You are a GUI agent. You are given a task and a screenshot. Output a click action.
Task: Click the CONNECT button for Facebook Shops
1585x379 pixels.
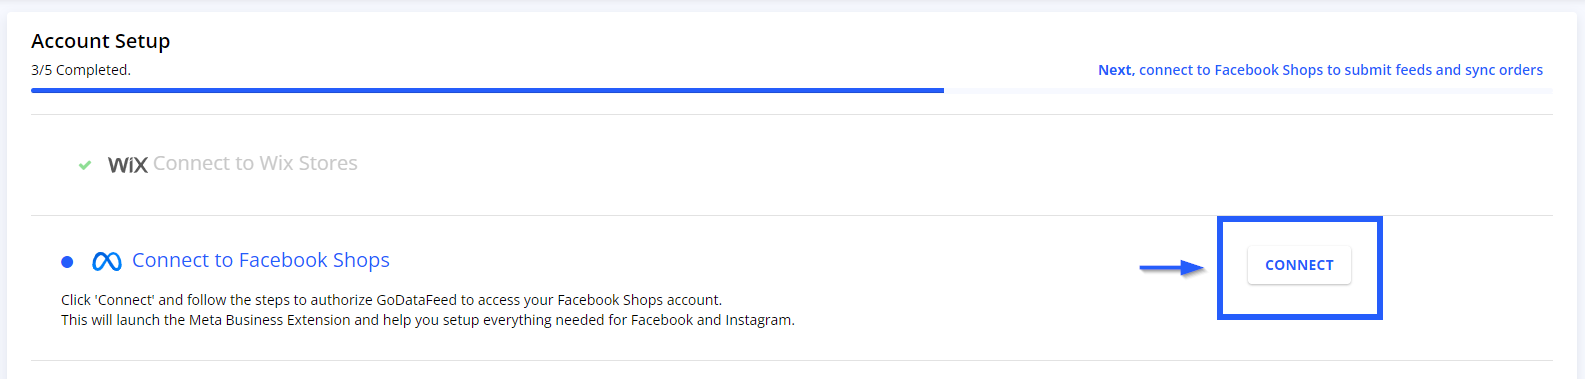click(x=1299, y=265)
